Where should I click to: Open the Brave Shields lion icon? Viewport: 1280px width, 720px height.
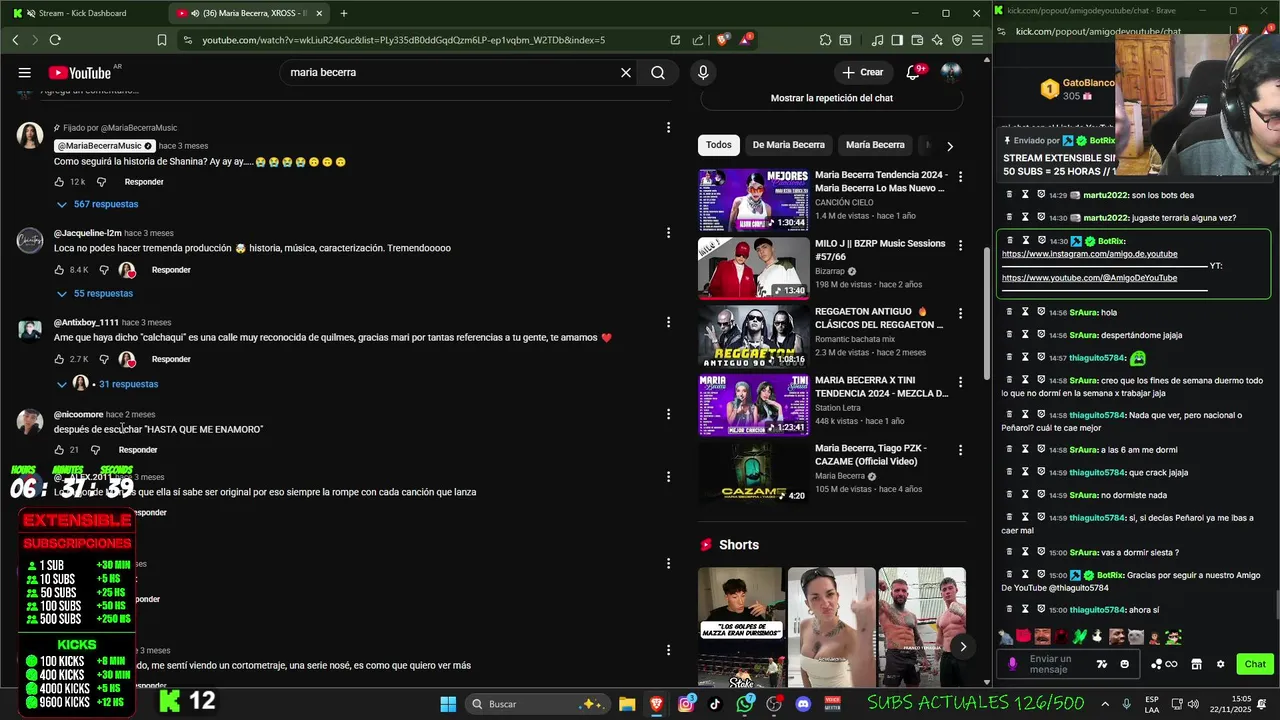pos(723,40)
